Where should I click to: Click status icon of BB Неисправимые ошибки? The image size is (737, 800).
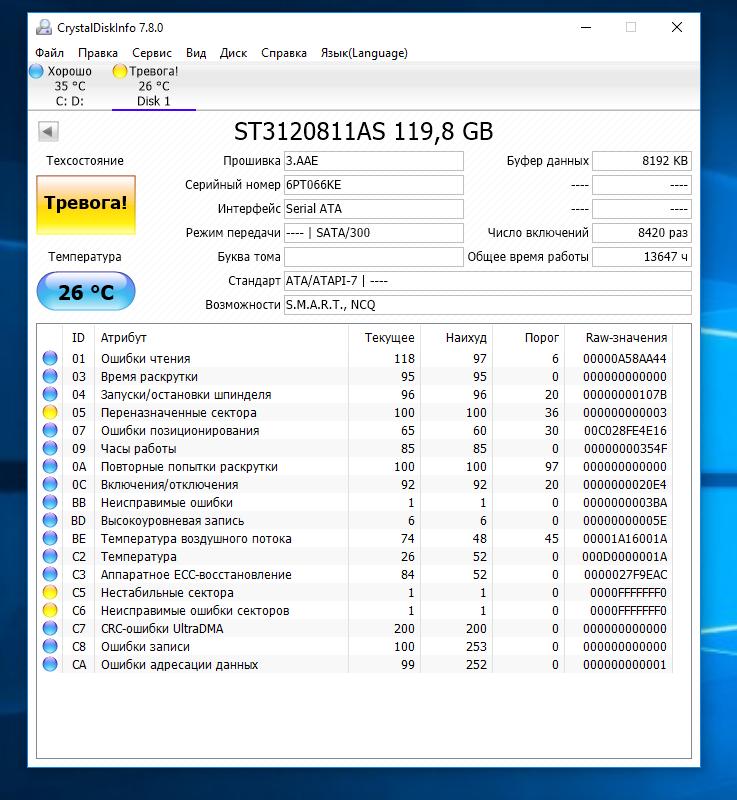pos(50,502)
